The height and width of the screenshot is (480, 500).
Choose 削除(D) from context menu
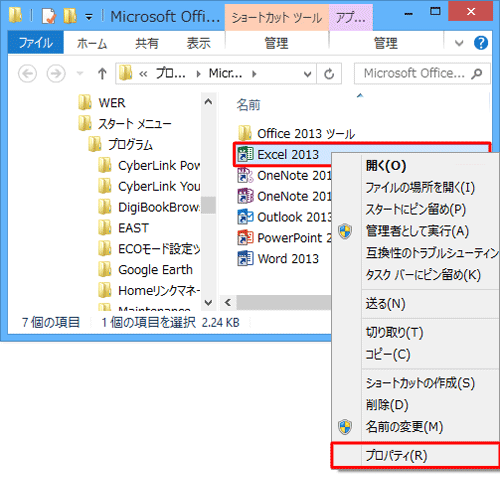pyautogui.click(x=387, y=405)
